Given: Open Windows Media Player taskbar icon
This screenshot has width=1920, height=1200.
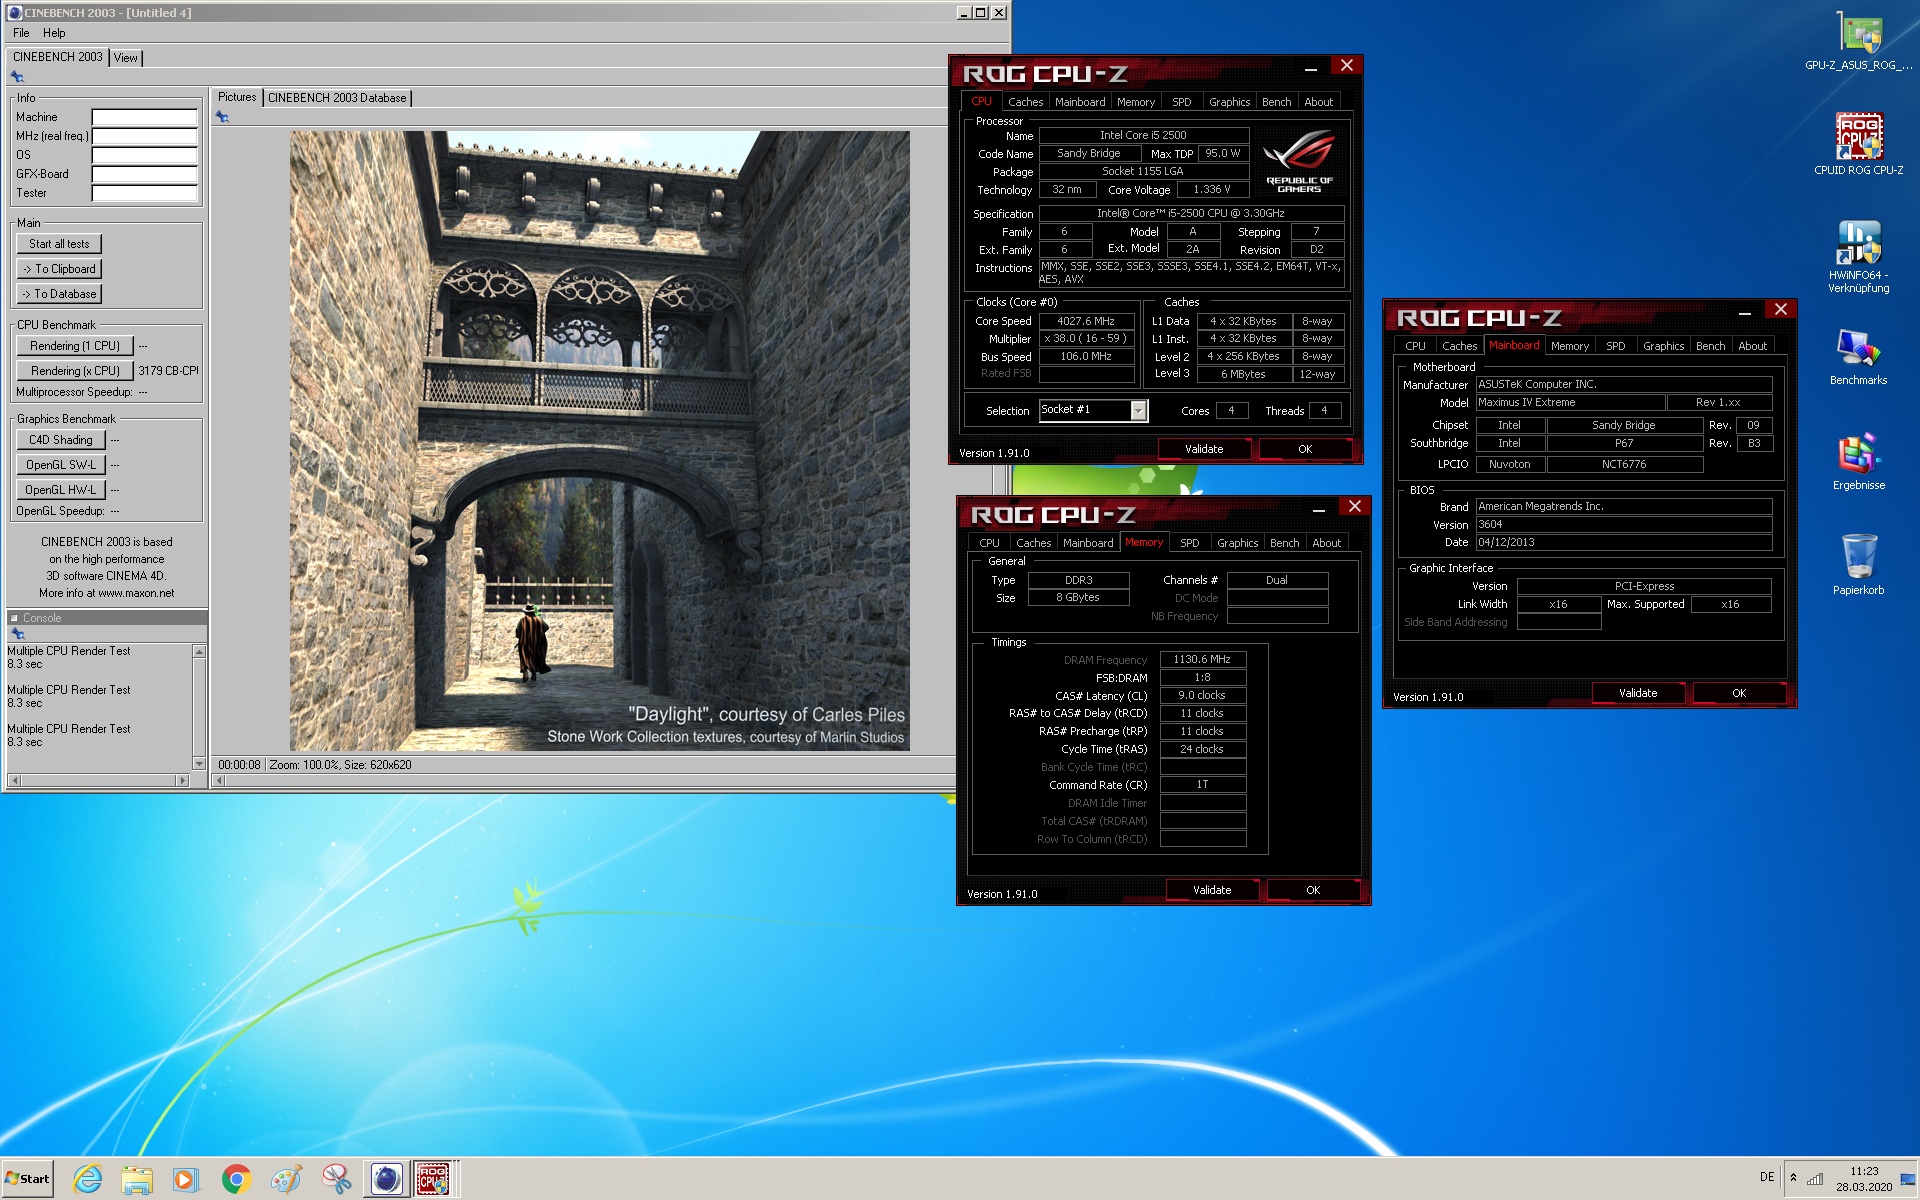Looking at the screenshot, I should pyautogui.click(x=186, y=1179).
